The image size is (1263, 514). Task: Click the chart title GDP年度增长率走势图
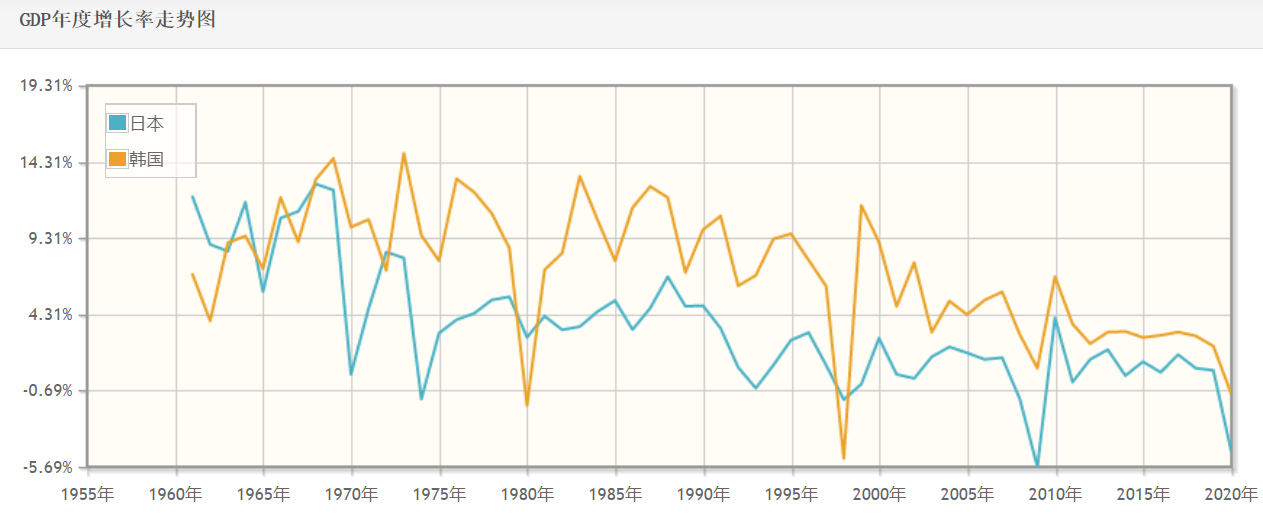tap(118, 21)
